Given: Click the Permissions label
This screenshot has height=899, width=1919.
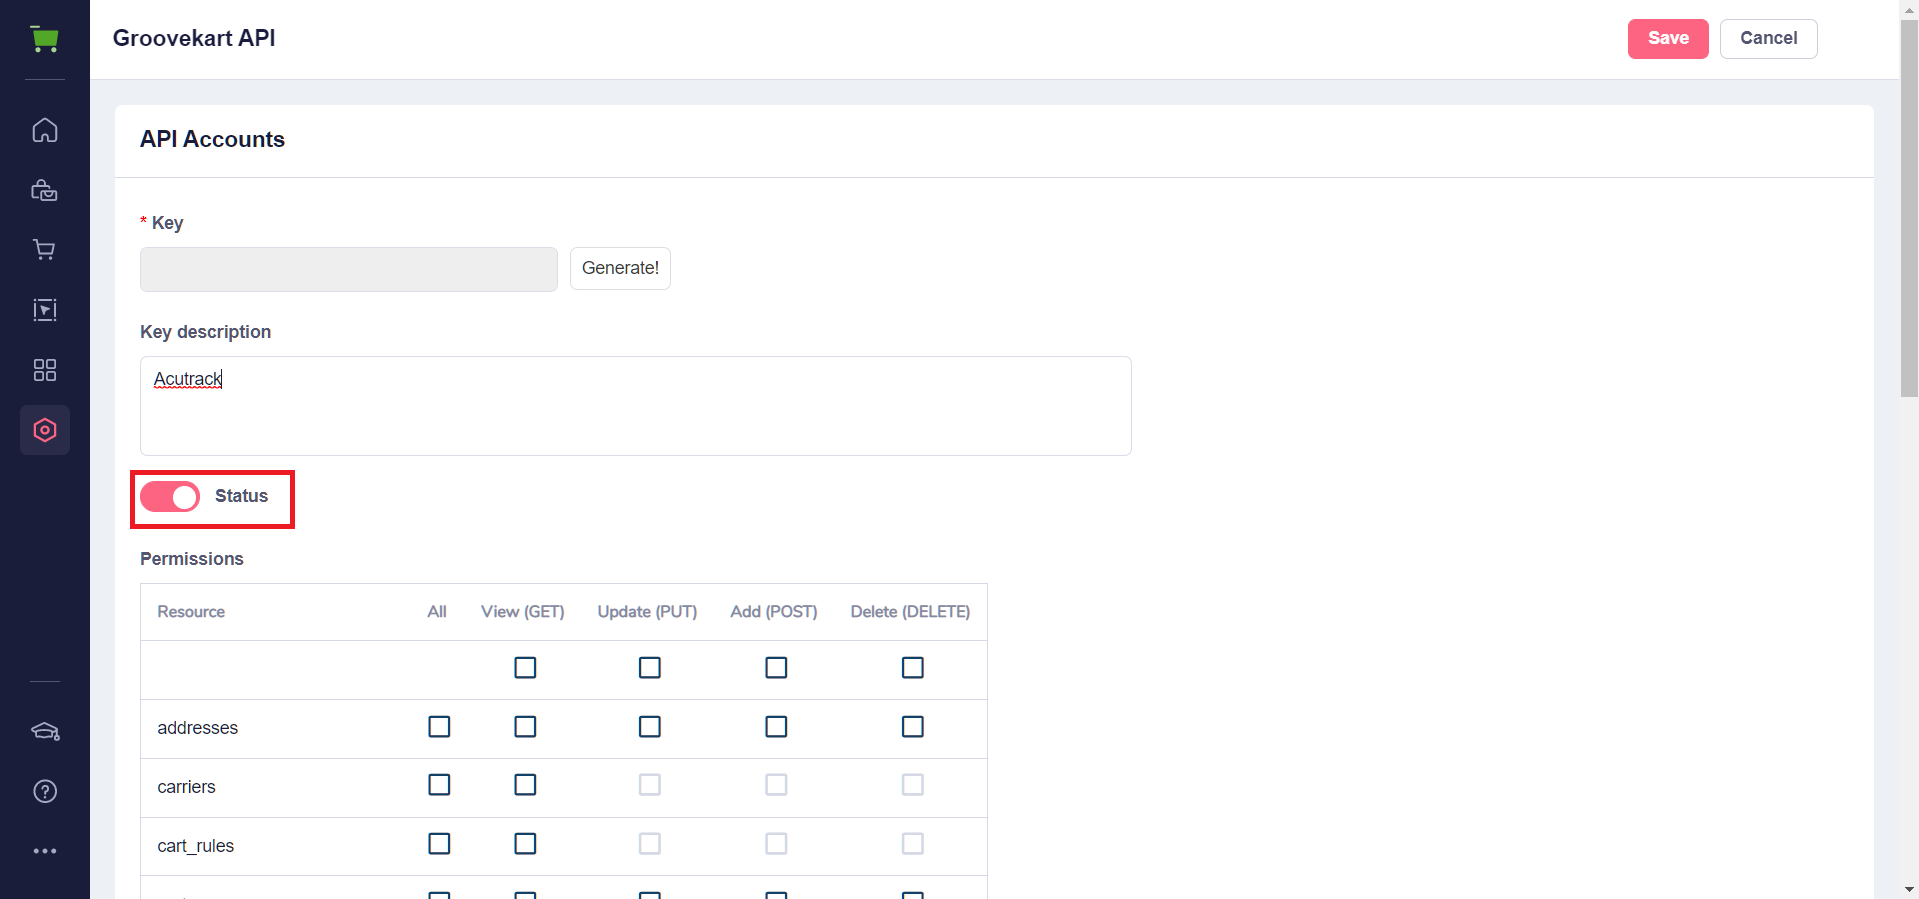Looking at the screenshot, I should (192, 559).
